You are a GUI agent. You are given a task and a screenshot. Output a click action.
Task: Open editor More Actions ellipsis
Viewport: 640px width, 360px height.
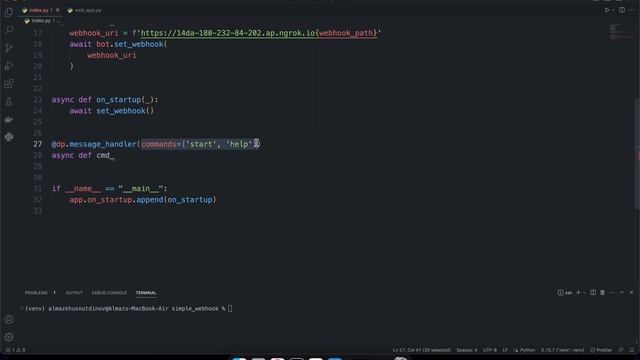click(x=632, y=10)
